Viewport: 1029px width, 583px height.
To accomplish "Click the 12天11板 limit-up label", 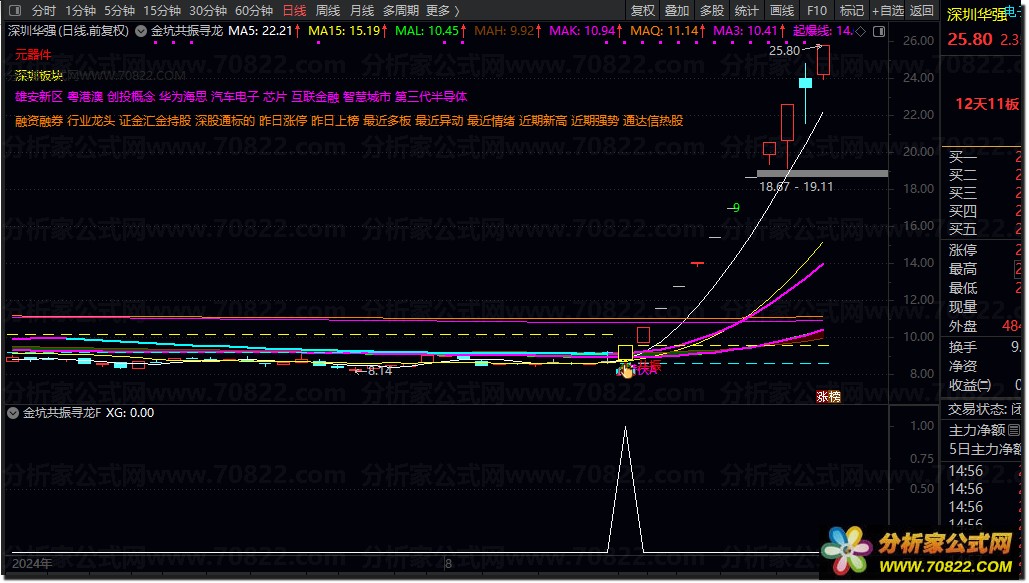I will pos(987,104).
